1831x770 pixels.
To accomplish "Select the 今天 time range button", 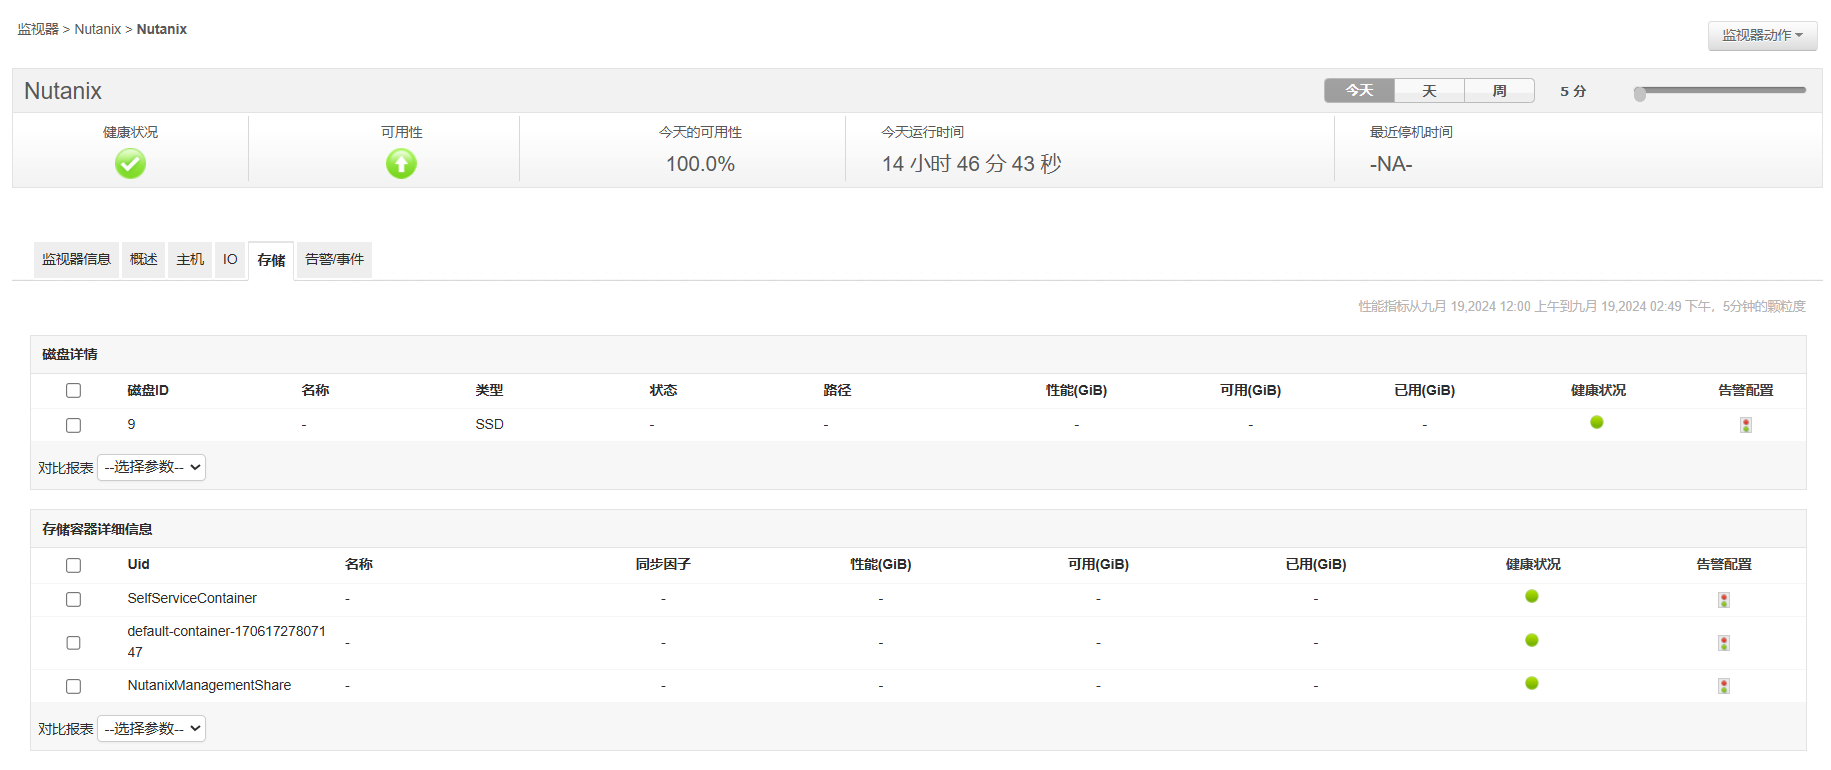I will 1359,91.
